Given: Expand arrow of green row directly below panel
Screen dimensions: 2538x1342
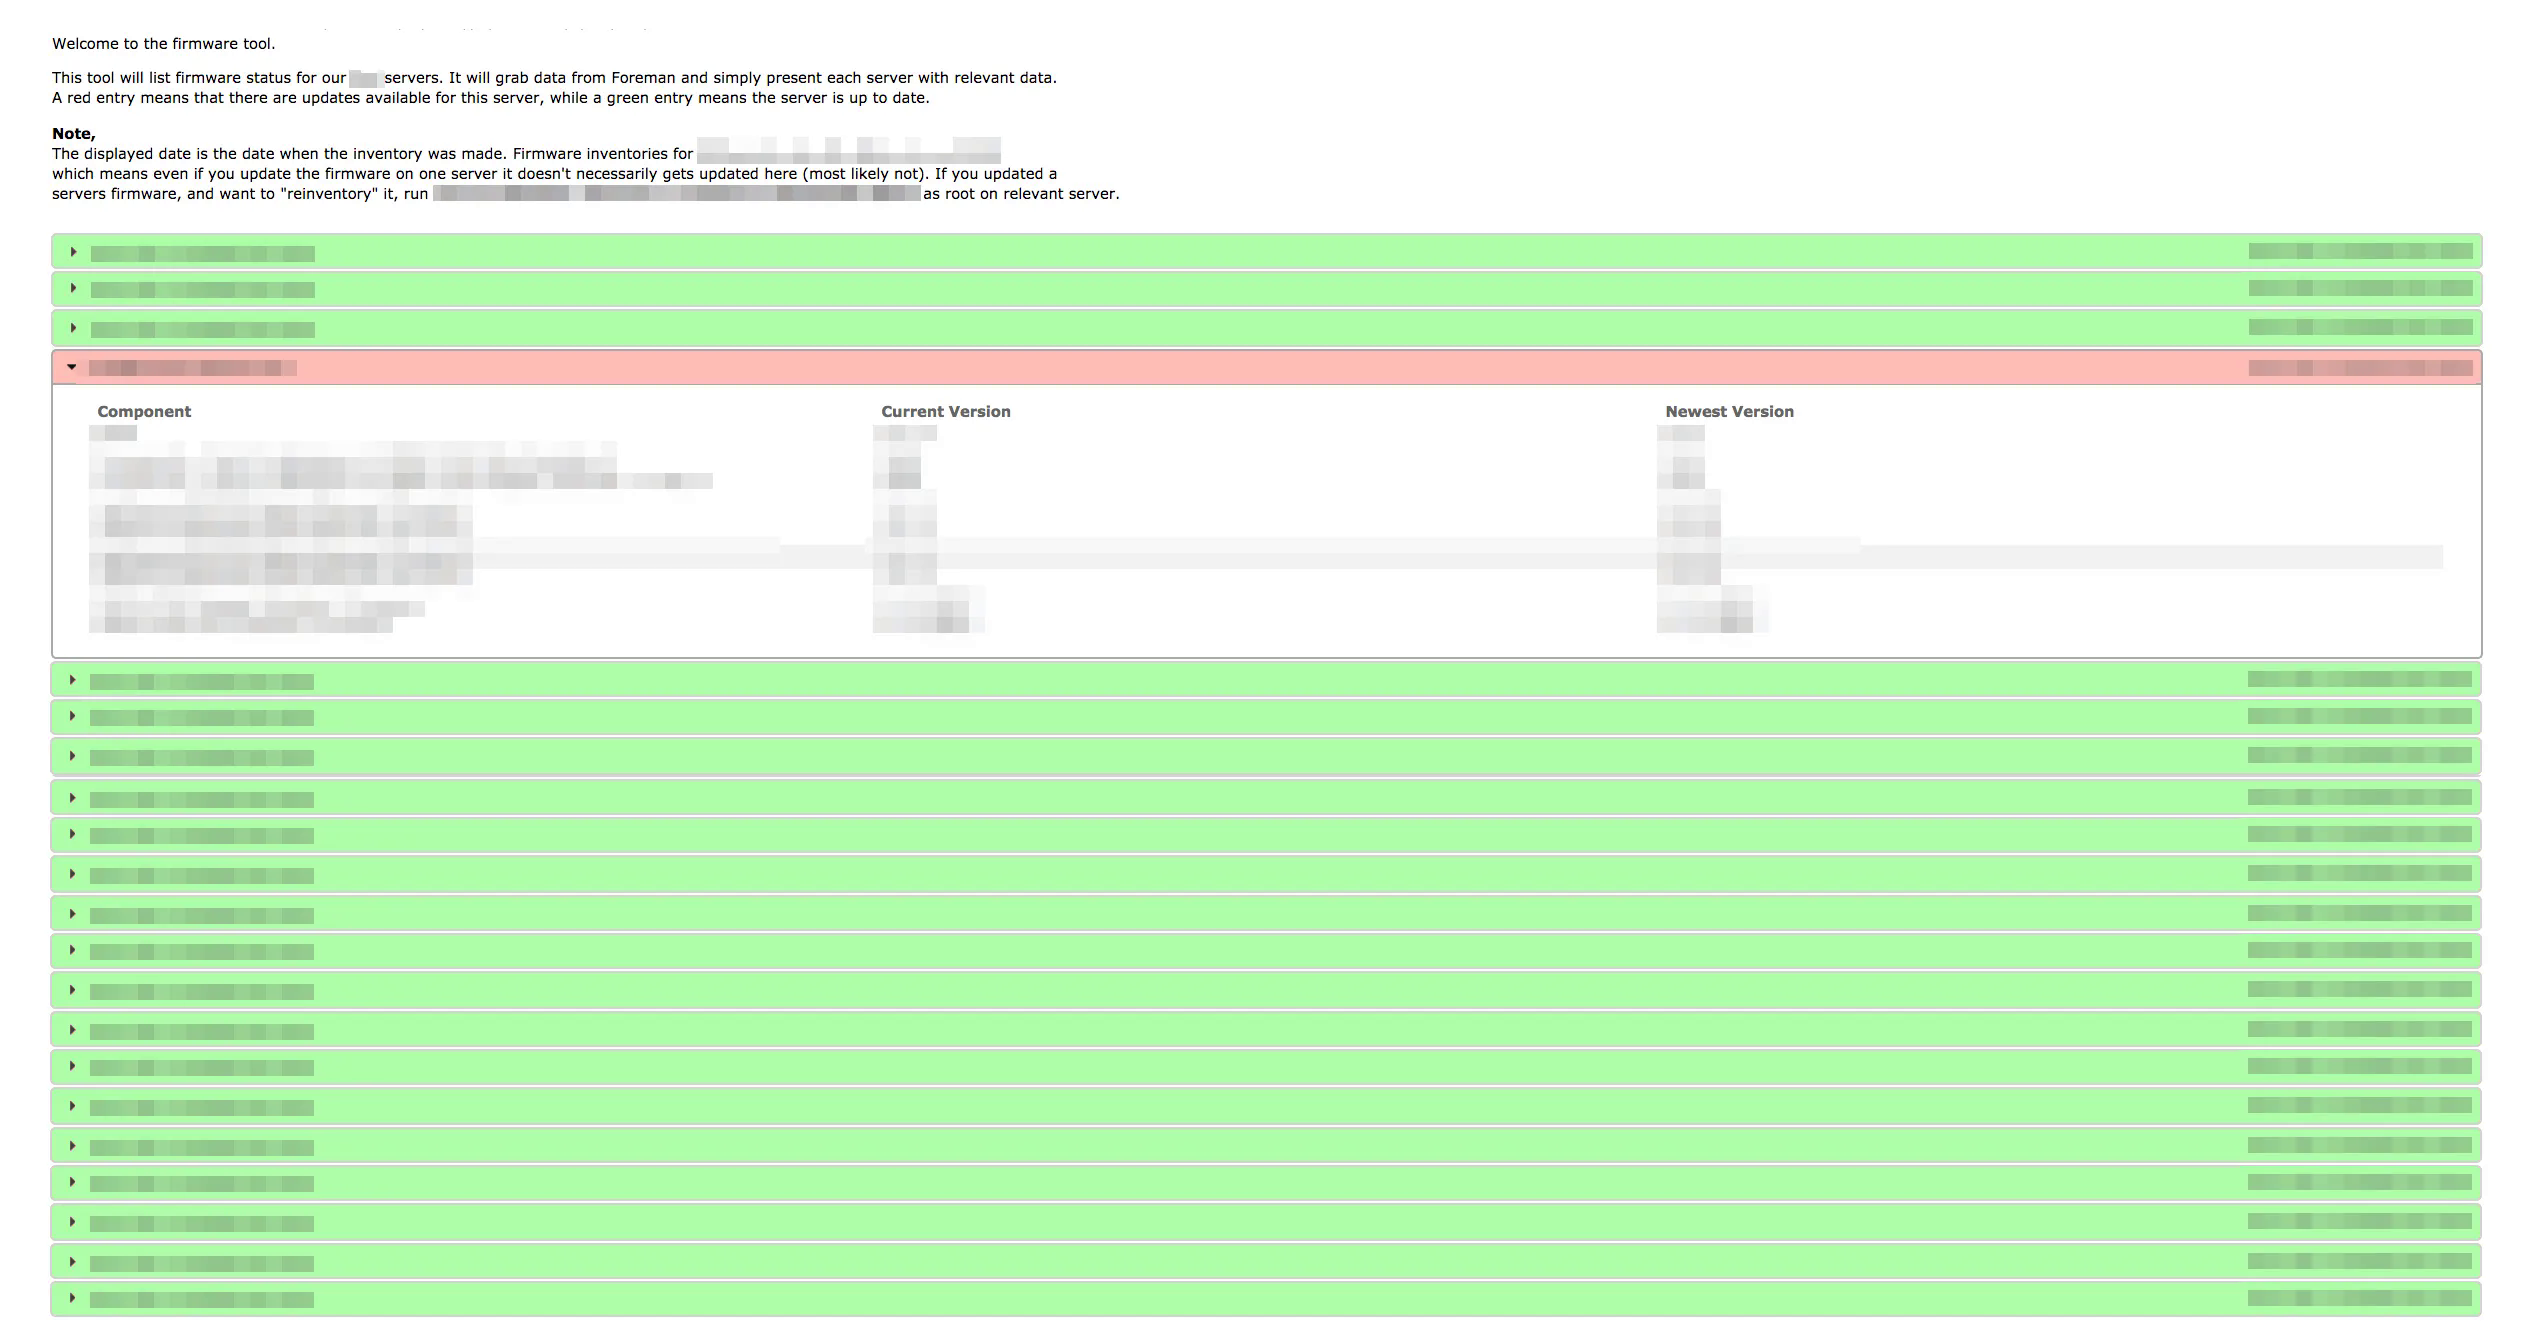Looking at the screenshot, I should pyautogui.click(x=72, y=680).
